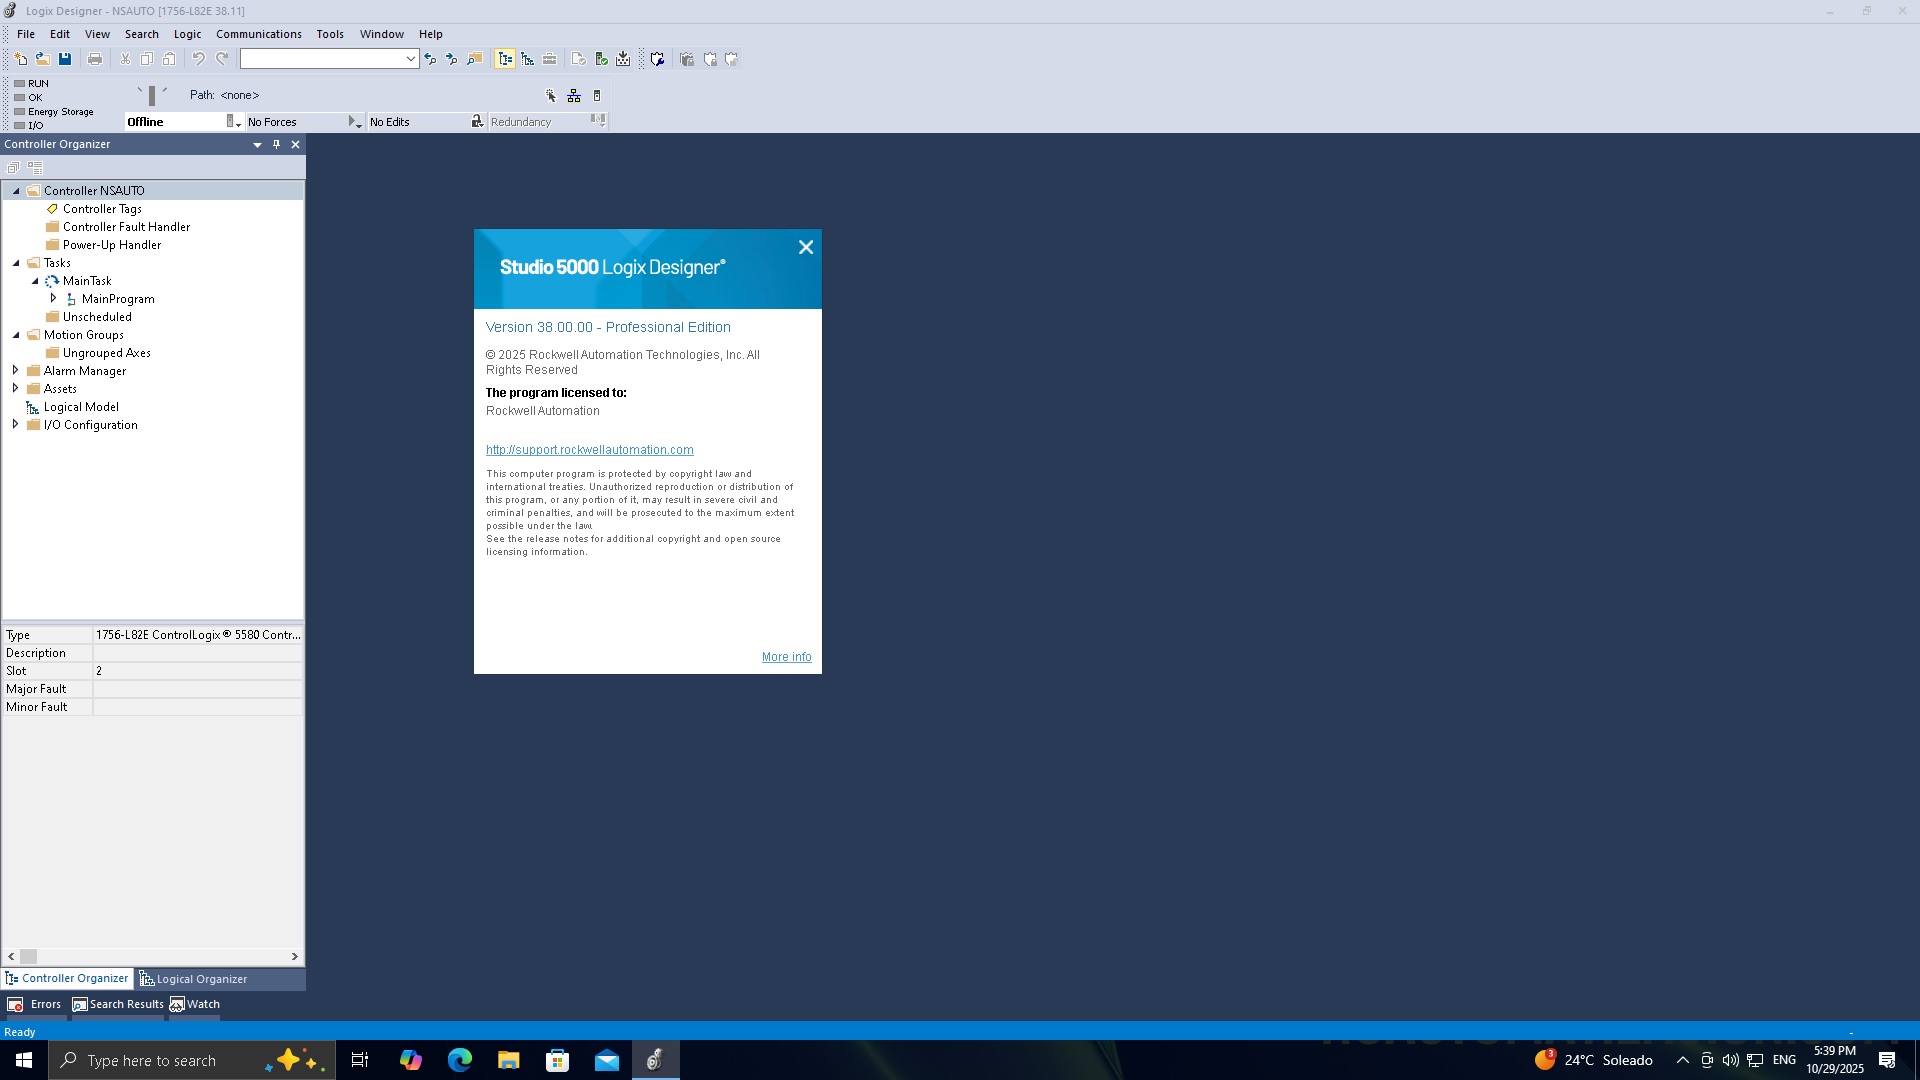Image resolution: width=1920 pixels, height=1080 pixels.
Task: Toggle the Controller Organizer toolbar icon
Action: pyautogui.click(x=505, y=60)
